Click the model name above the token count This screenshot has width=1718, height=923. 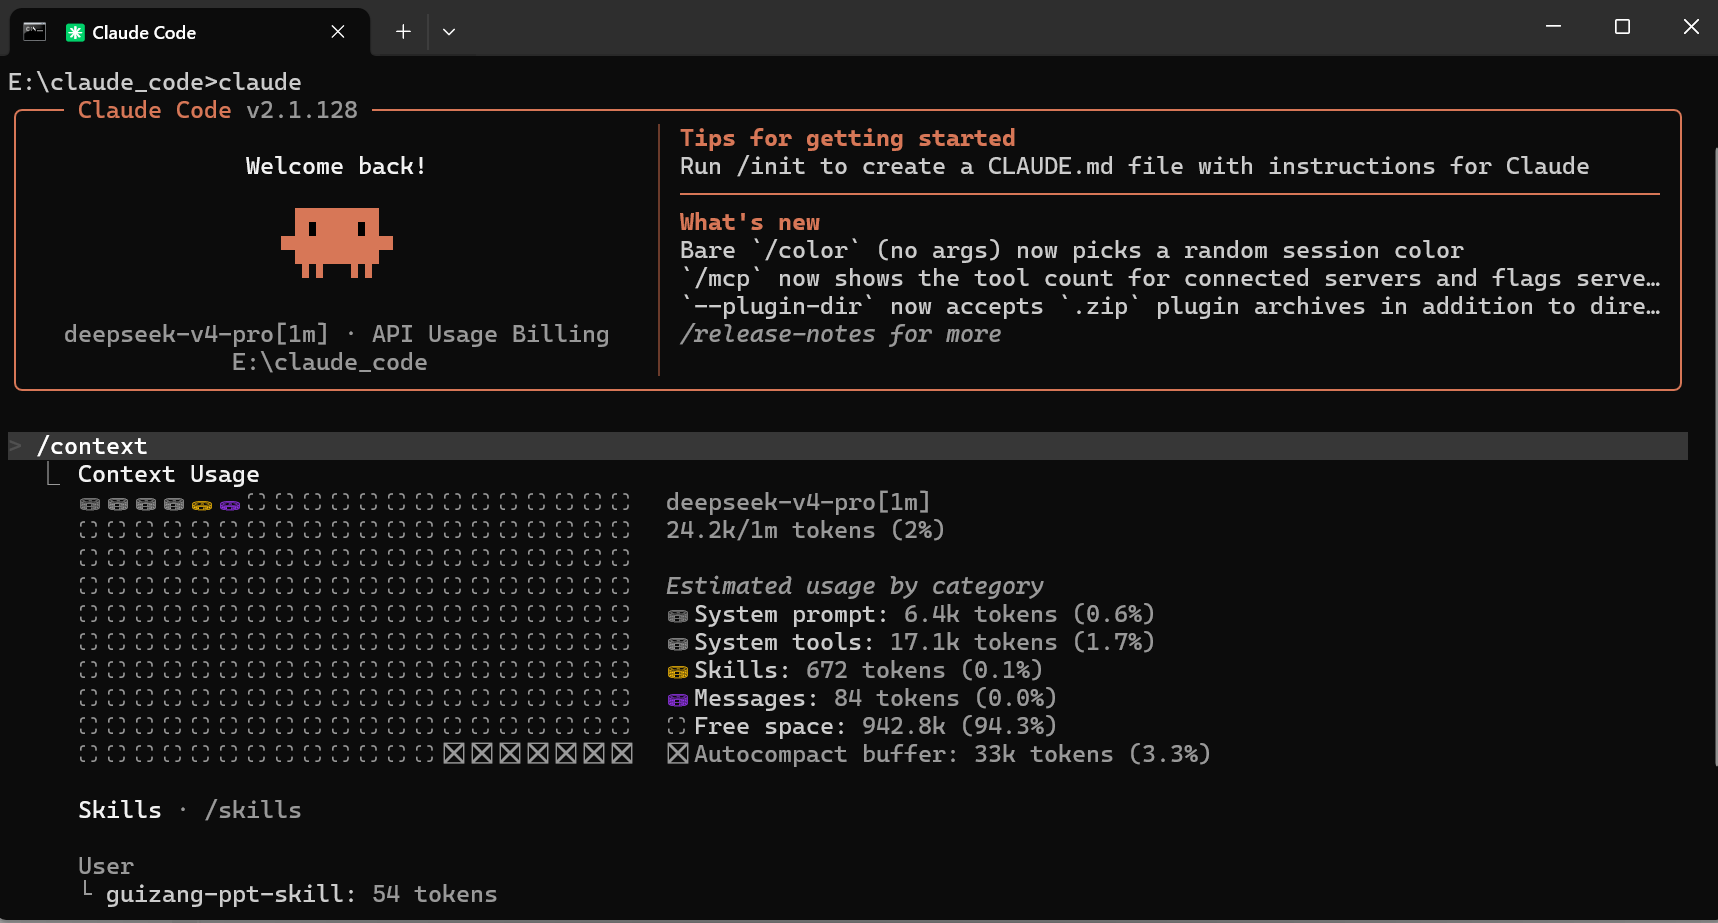(x=799, y=502)
